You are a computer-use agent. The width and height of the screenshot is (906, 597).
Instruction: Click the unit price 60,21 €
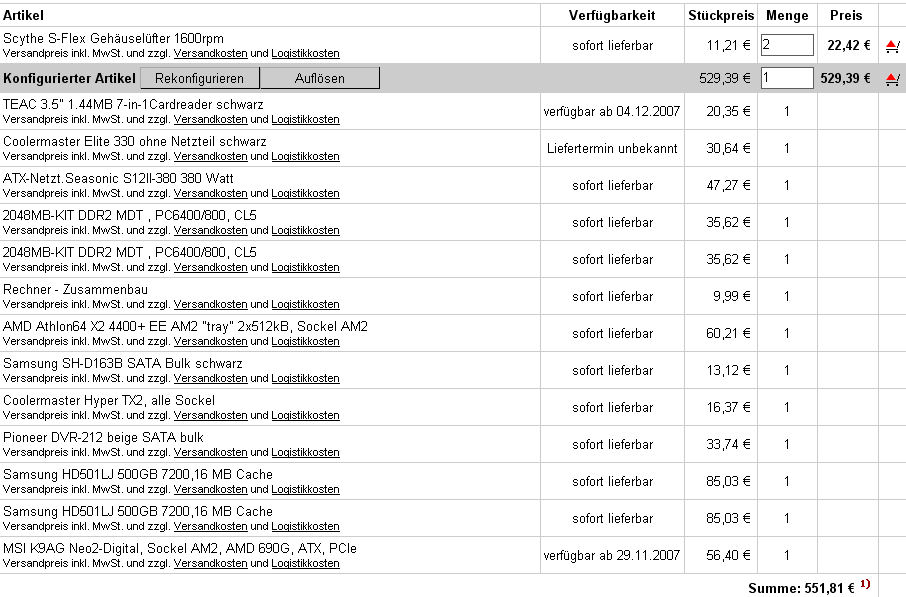[729, 333]
